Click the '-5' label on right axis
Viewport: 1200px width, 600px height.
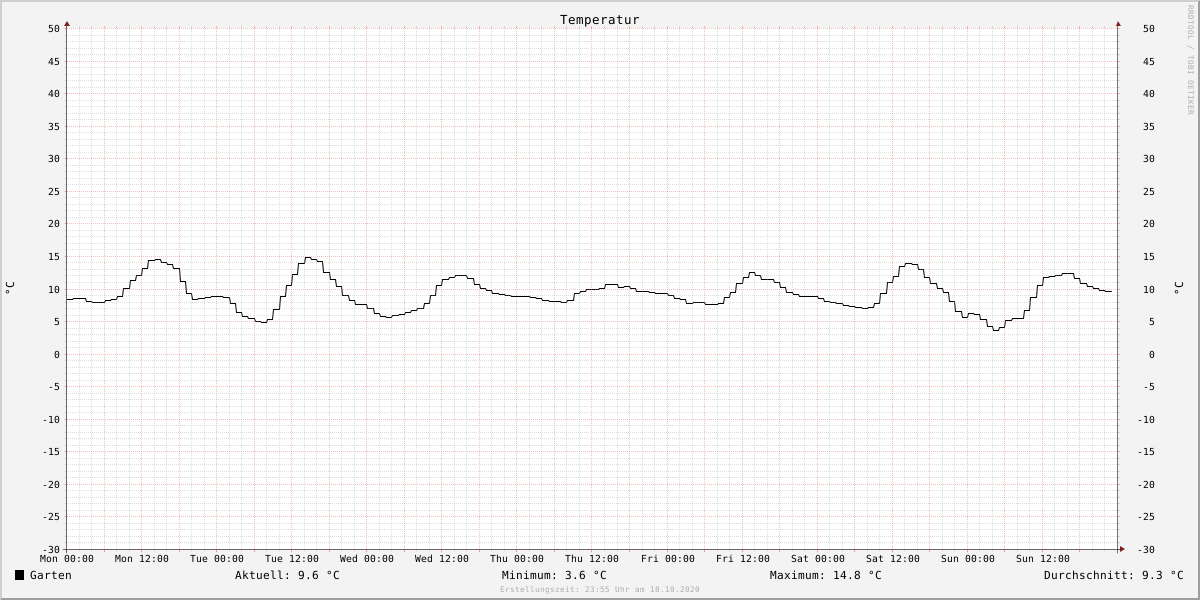[x=1148, y=387]
